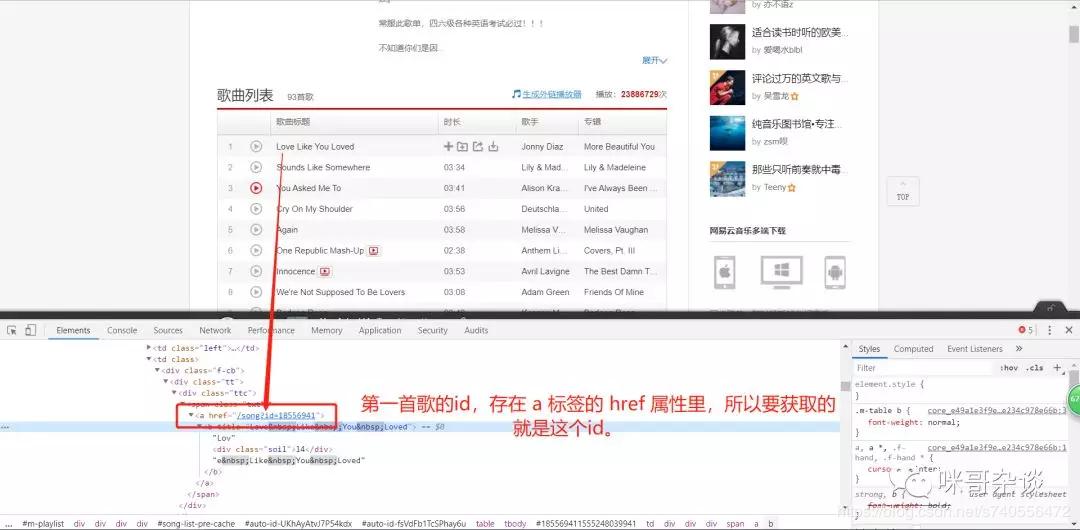Image resolution: width=1080 pixels, height=530 pixels.
Task: Open the Audits tab
Action: click(476, 330)
